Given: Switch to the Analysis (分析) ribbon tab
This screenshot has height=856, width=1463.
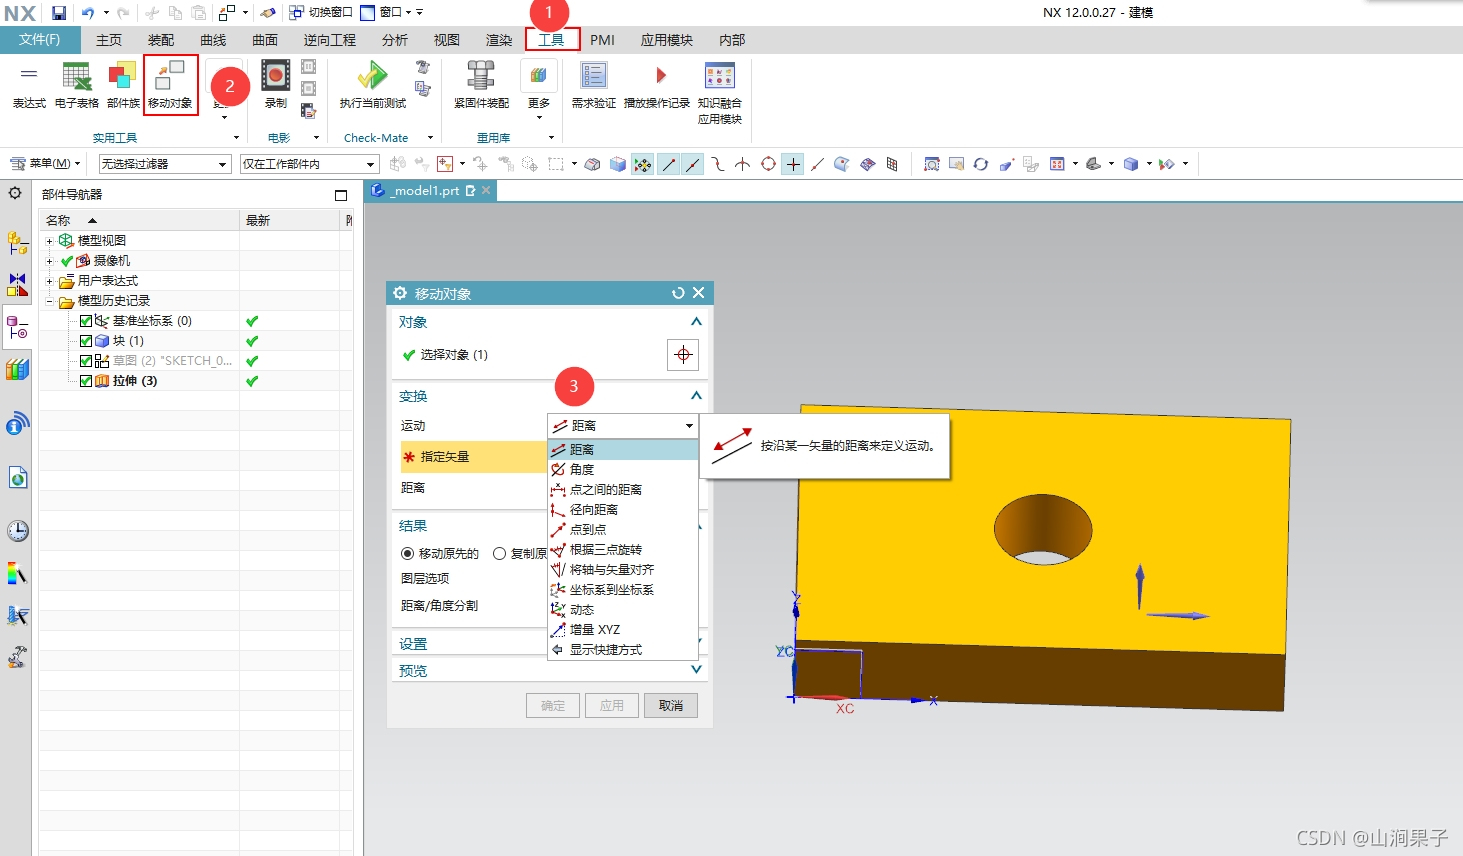Looking at the screenshot, I should tap(395, 40).
